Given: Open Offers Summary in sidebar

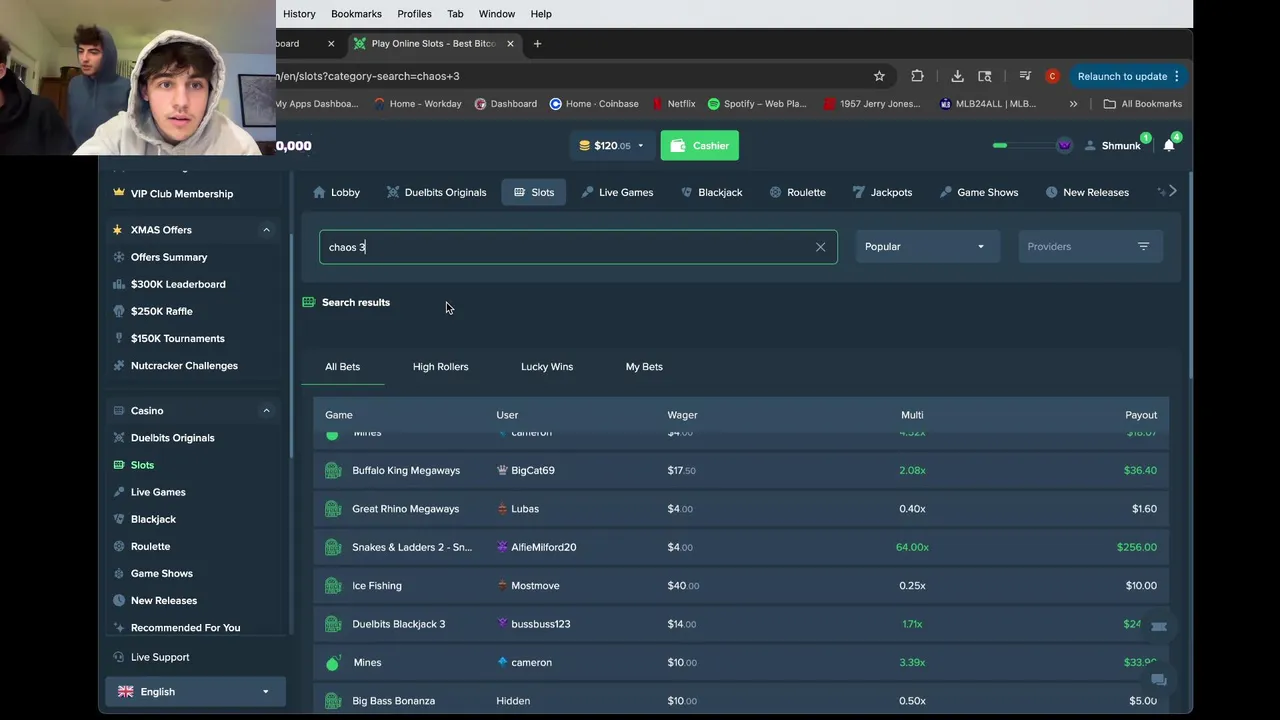Looking at the screenshot, I should click(x=169, y=257).
